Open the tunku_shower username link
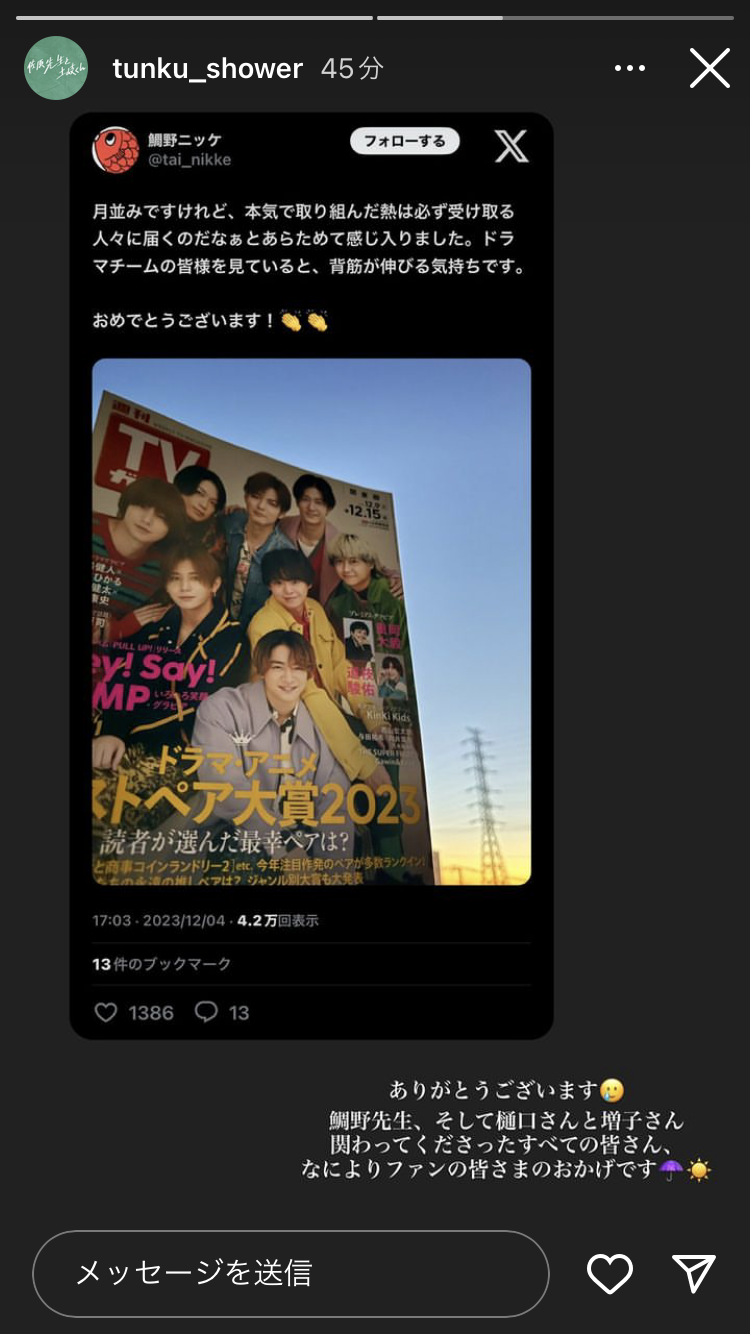The width and height of the screenshot is (750, 1334). coord(208,68)
